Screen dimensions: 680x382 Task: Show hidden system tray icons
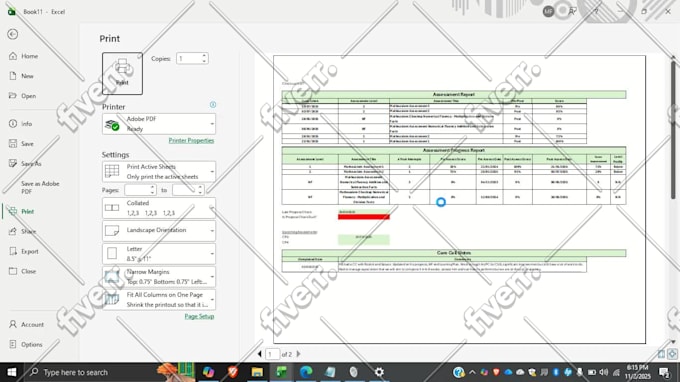[x=472, y=372]
